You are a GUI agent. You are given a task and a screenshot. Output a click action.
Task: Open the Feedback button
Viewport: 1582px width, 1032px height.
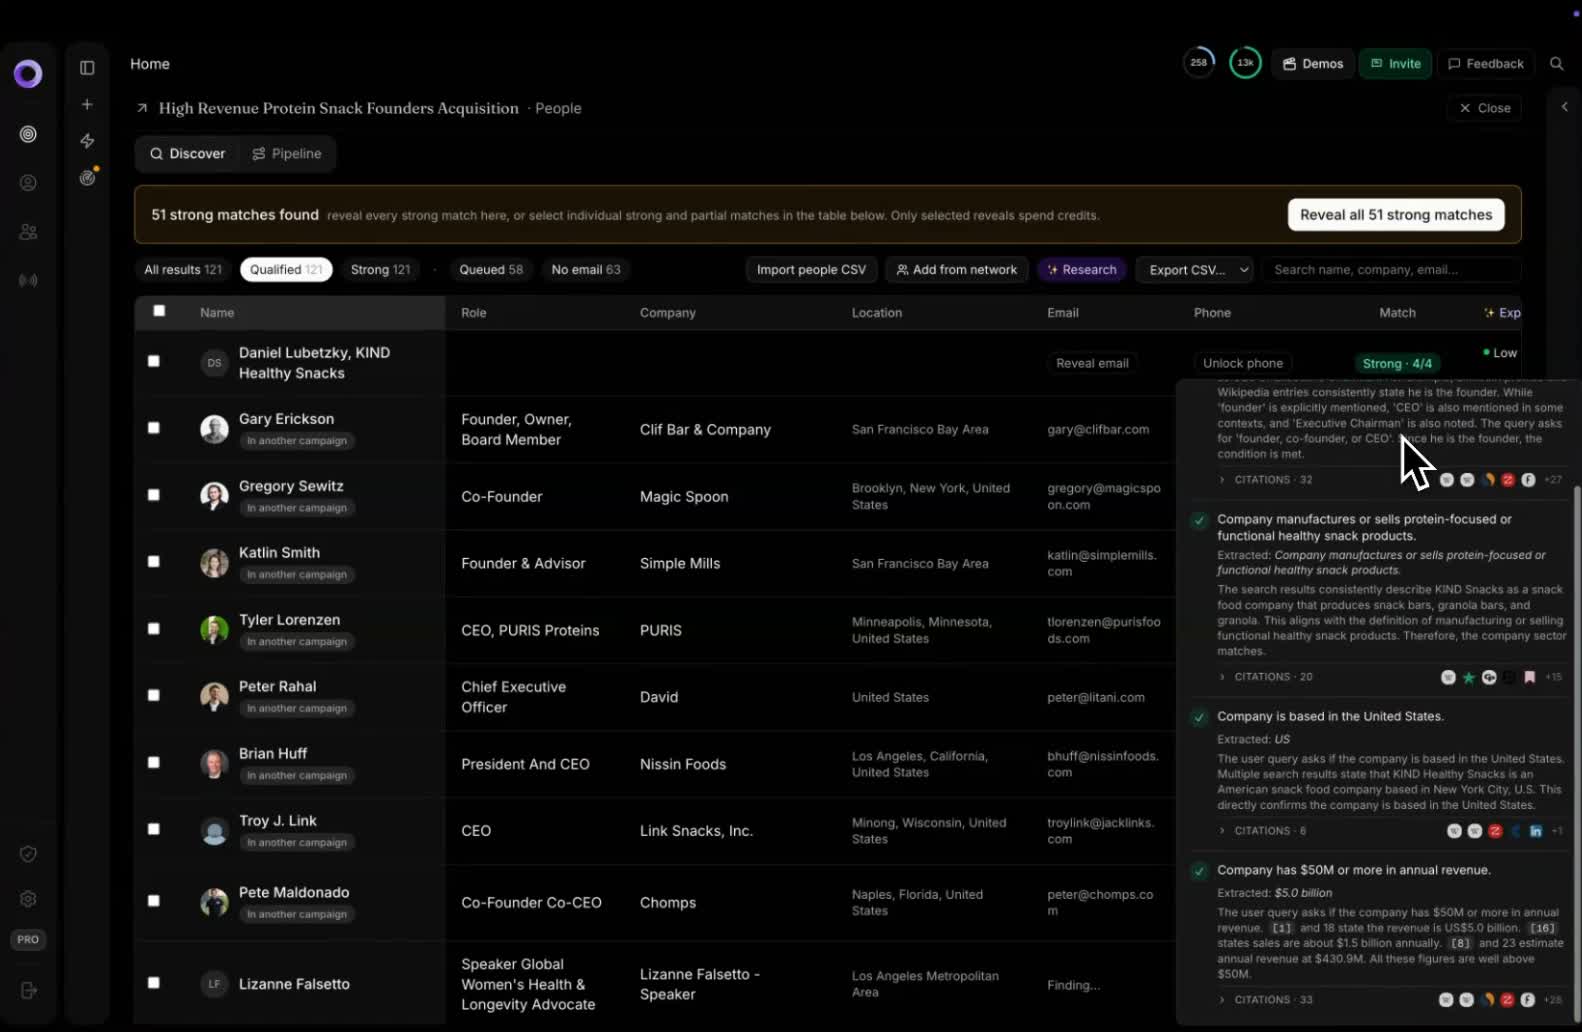[x=1485, y=64]
